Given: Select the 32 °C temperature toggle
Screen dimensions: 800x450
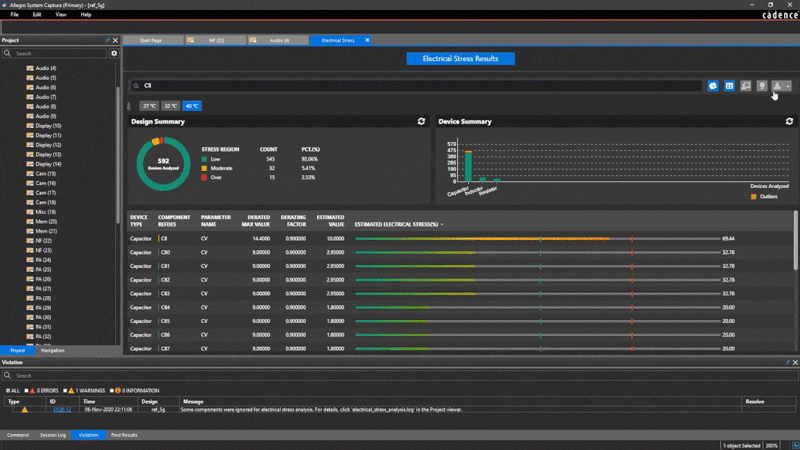Looking at the screenshot, I should [170, 106].
